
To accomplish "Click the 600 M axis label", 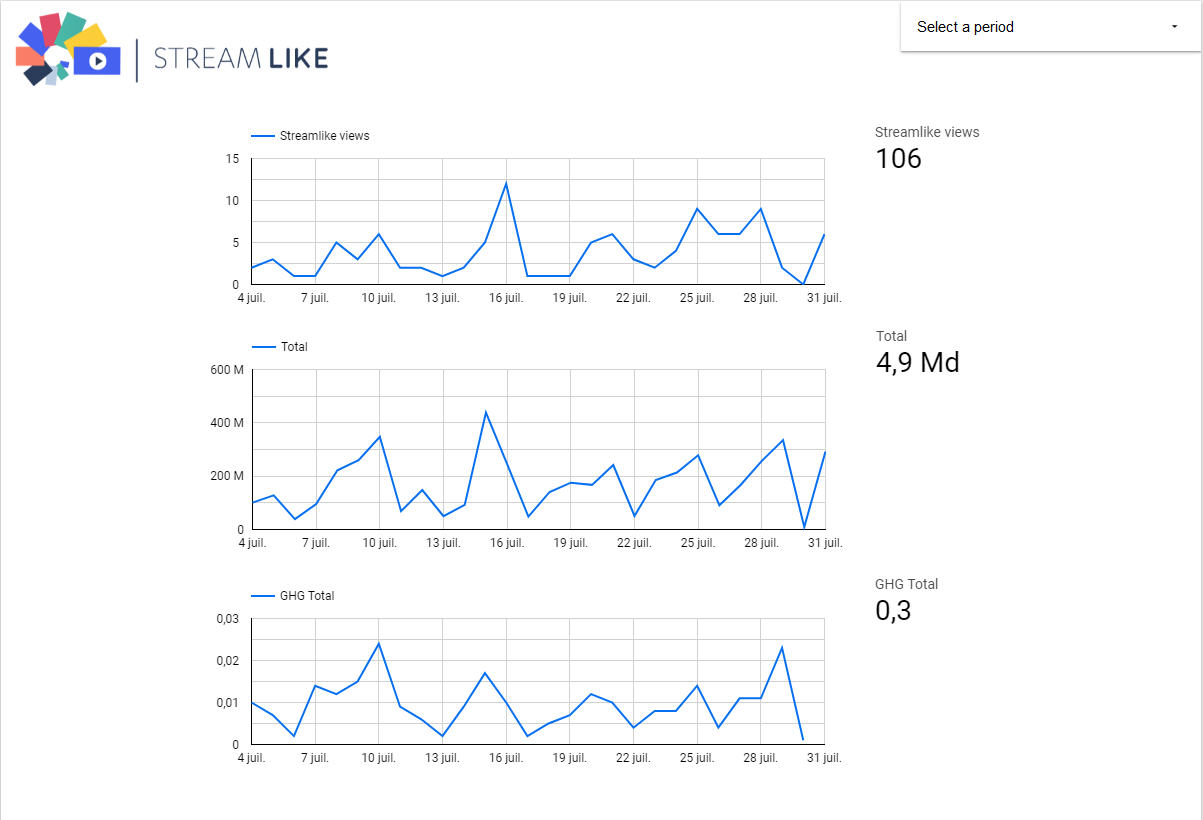I will pos(227,370).
